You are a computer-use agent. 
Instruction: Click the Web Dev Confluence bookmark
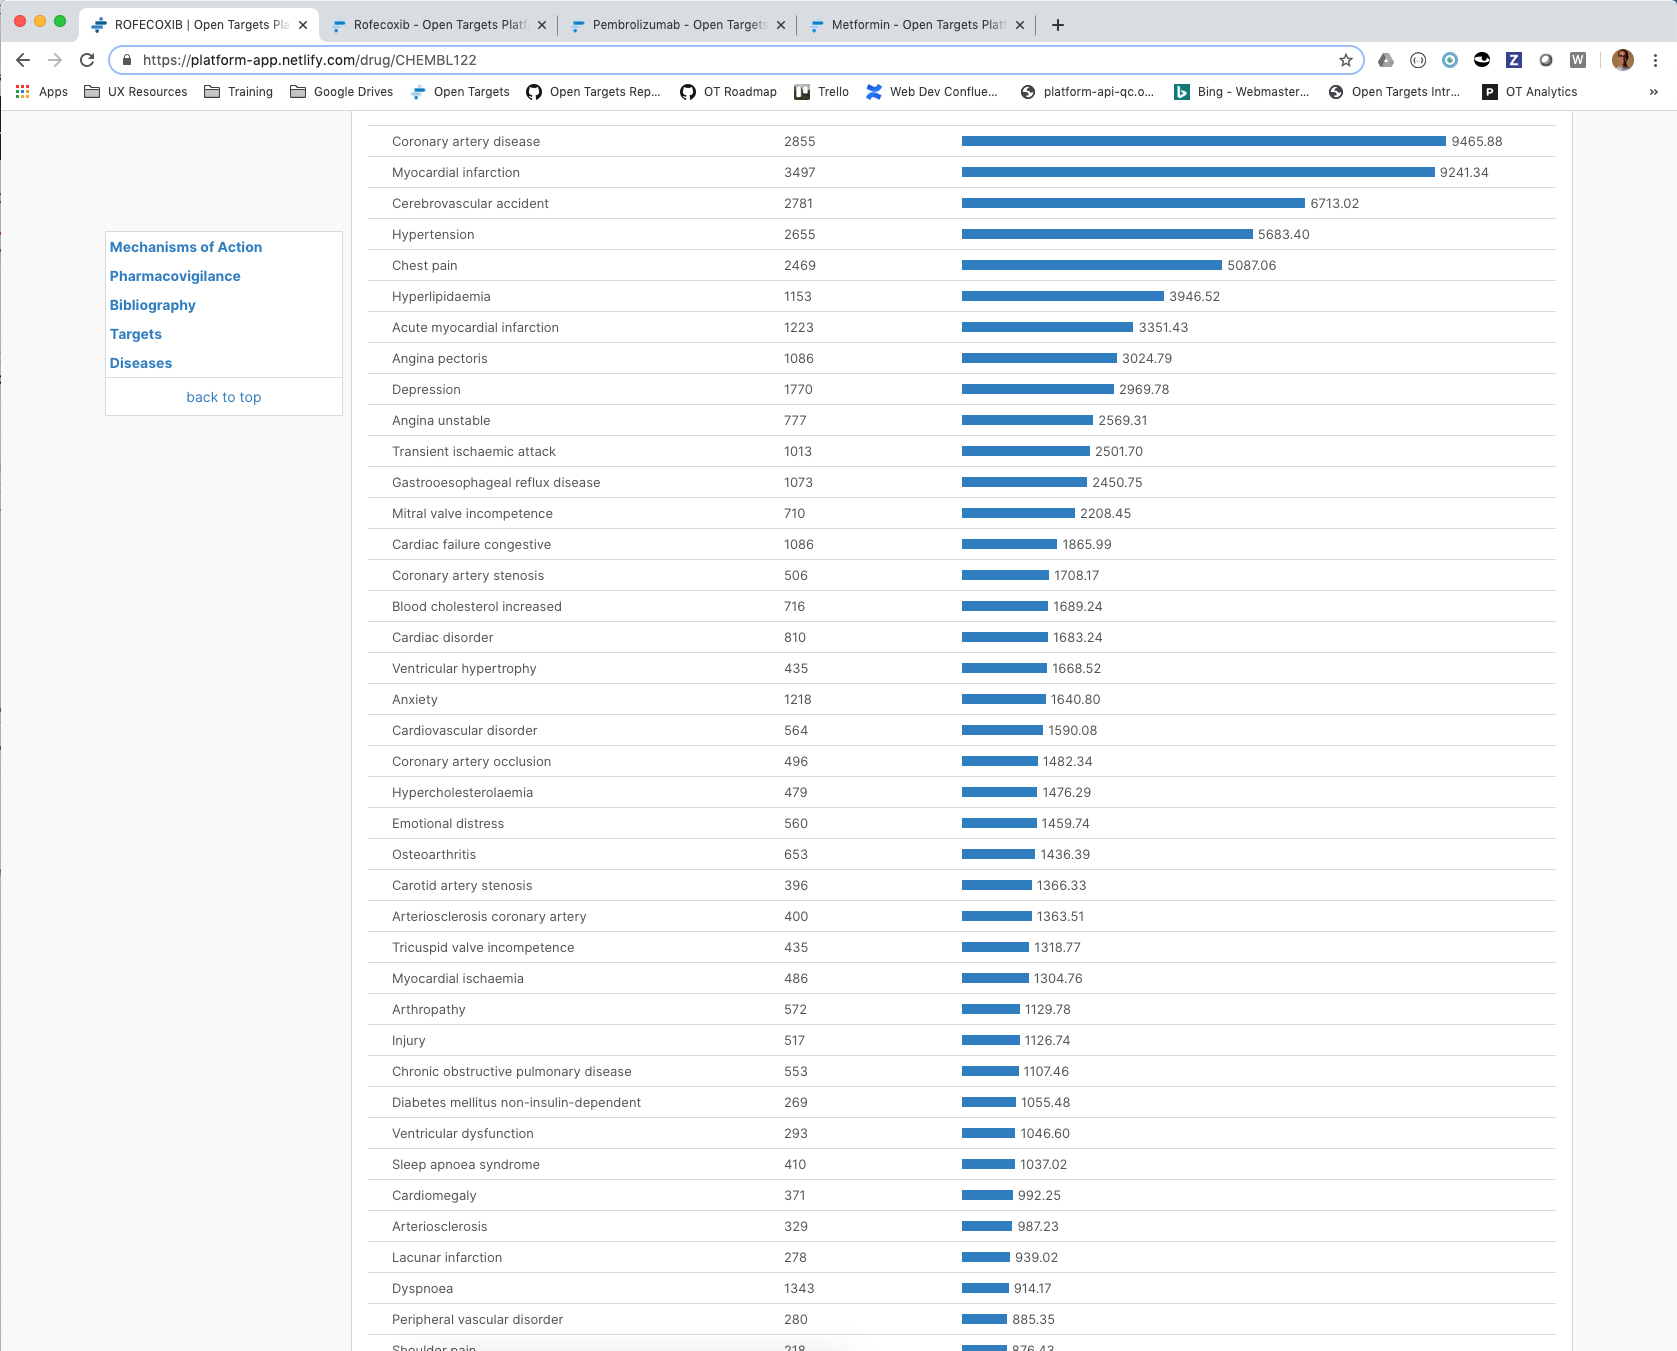[932, 91]
